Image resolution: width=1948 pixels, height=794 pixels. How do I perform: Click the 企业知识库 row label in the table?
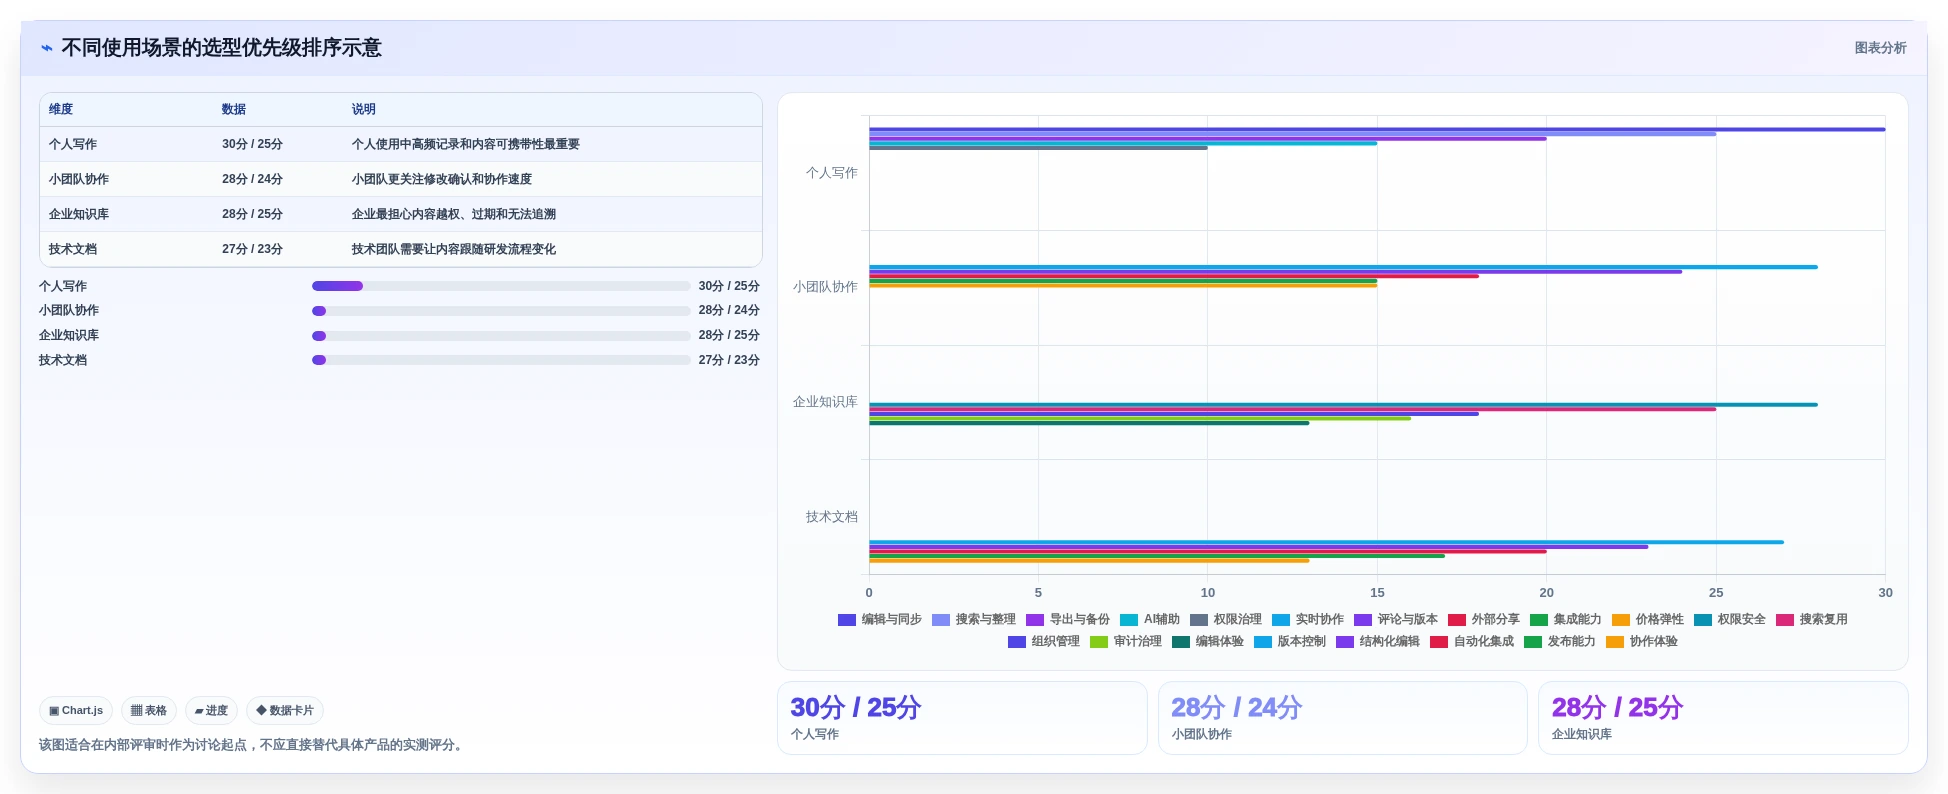coord(79,214)
